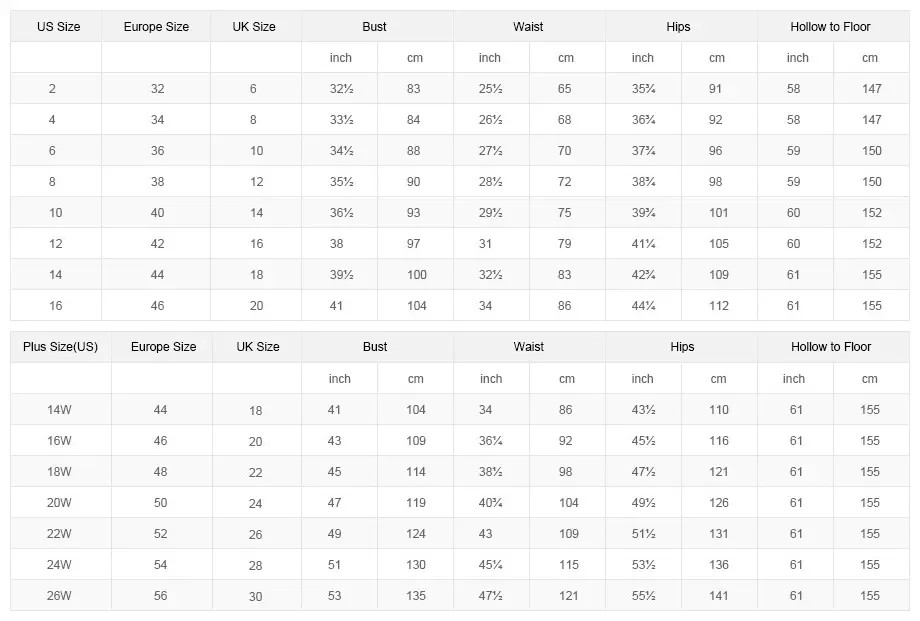
Task: Select Europe size 40 cell
Action: [x=158, y=213]
